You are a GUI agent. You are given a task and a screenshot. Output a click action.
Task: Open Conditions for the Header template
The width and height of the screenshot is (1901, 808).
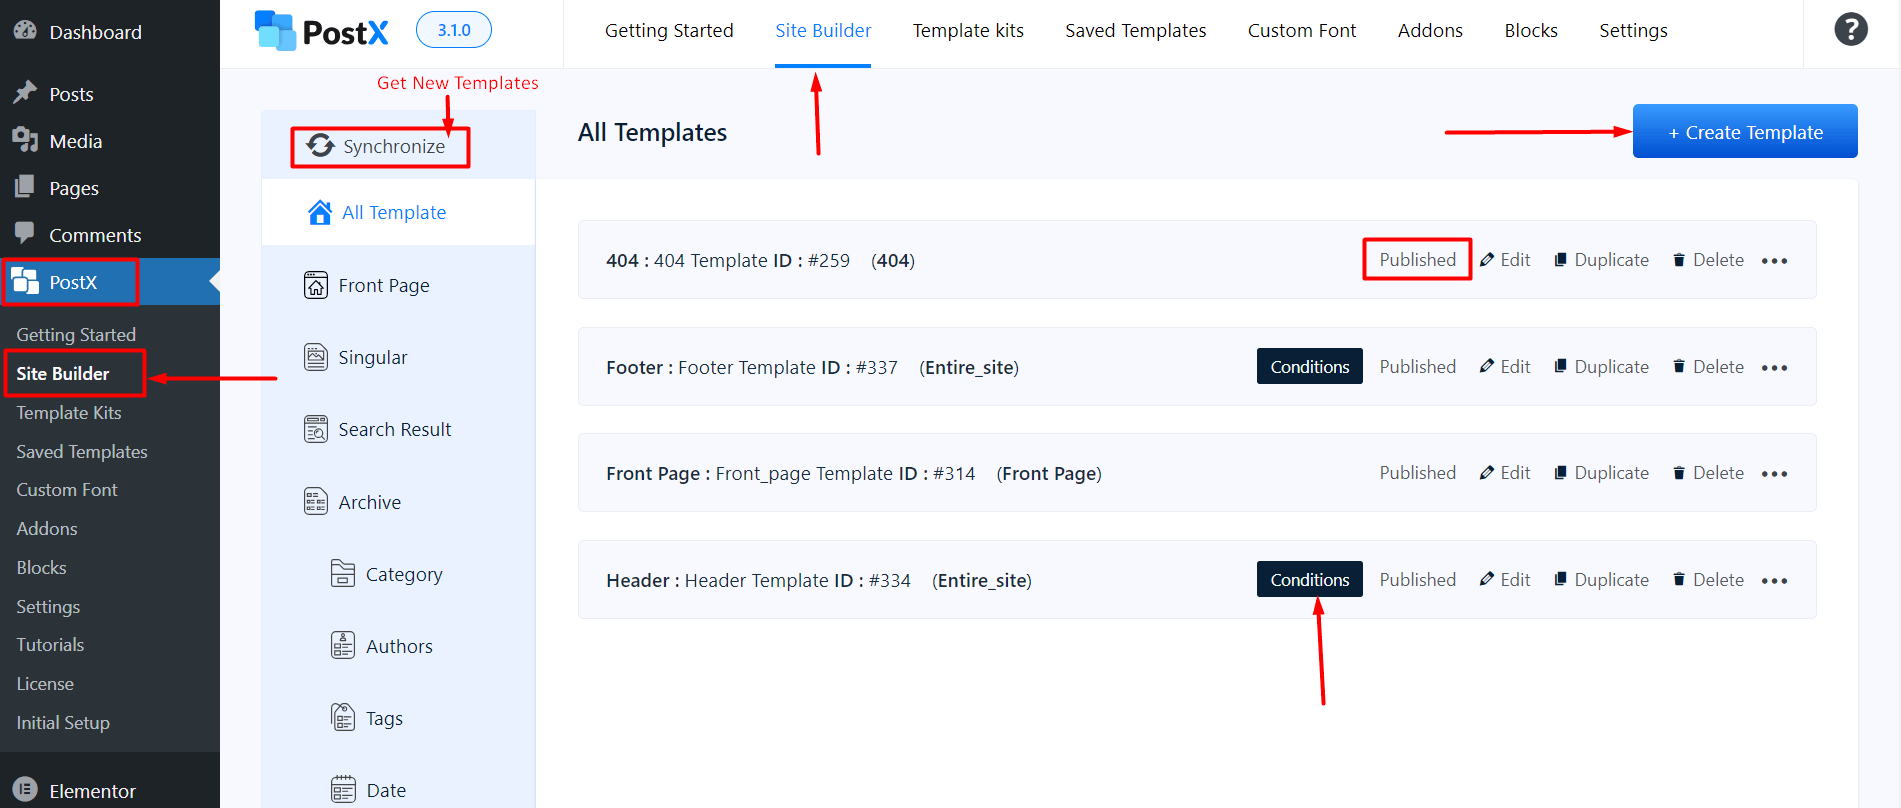pos(1309,579)
